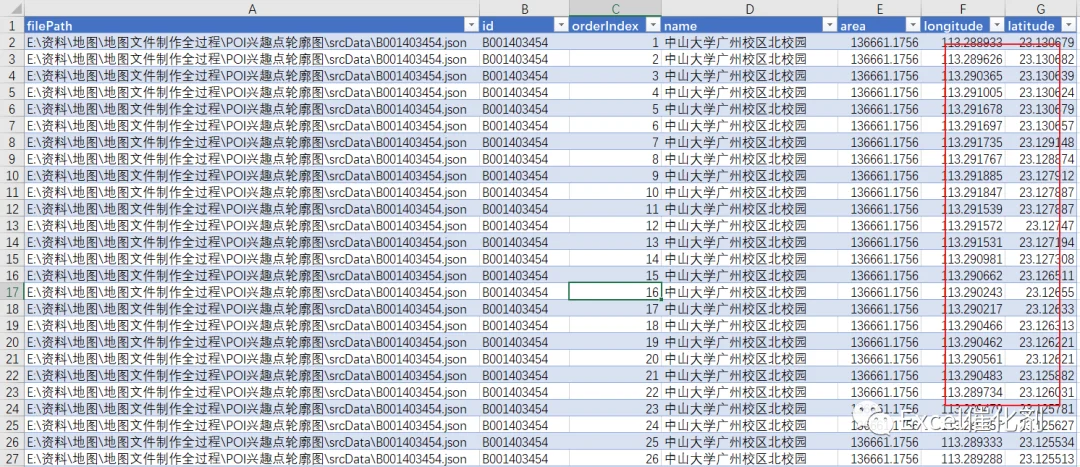Select latitude cell 23.12655
This screenshot has width=1080, height=467.
[x=1041, y=292]
